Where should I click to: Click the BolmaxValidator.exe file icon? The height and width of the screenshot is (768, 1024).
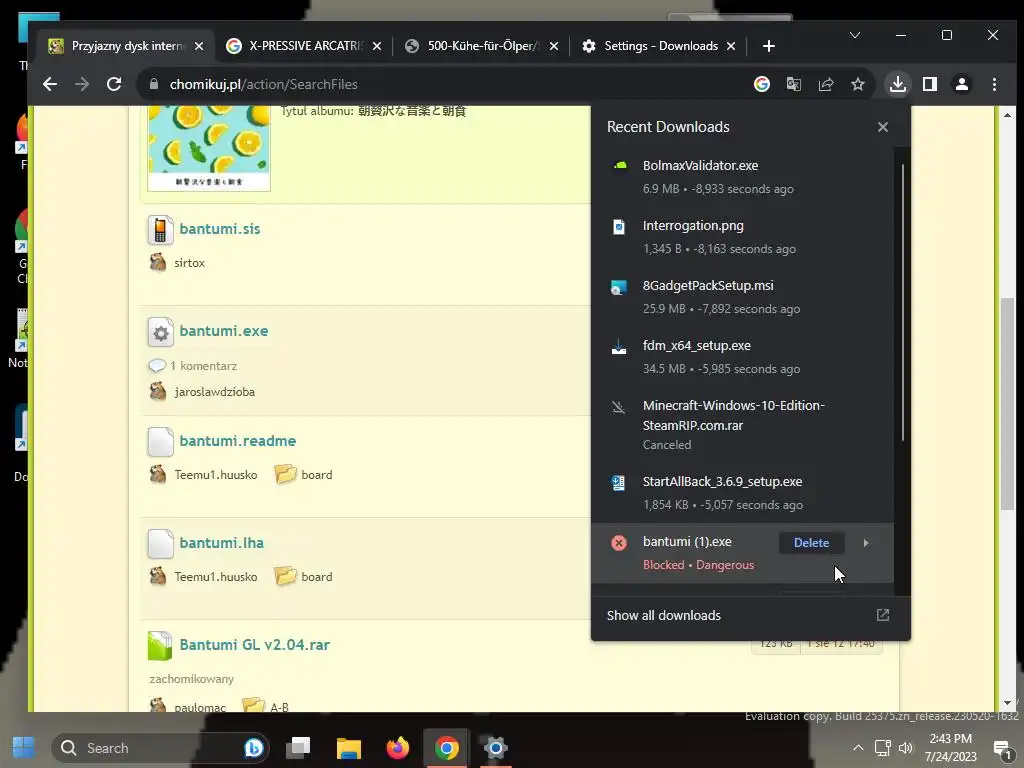point(618,166)
